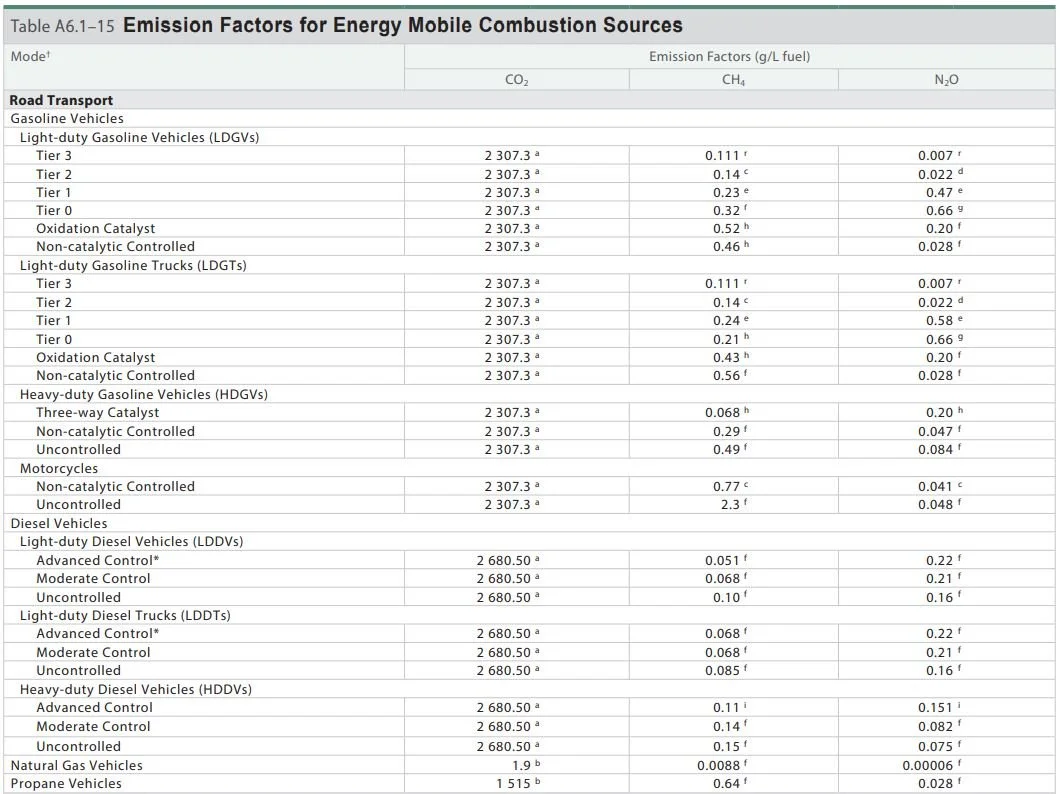The image size is (1060, 794).
Task: Select CH4 value 0.085 for LDDT Uncontrolled
Action: [725, 671]
